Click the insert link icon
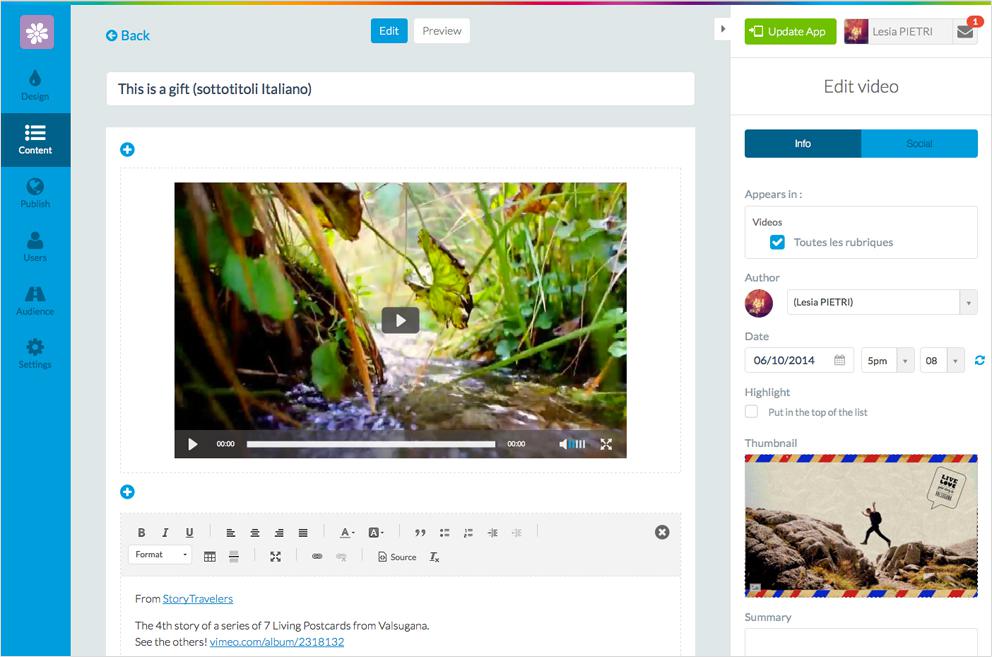Screen dimensions: 992x657 [x=317, y=557]
